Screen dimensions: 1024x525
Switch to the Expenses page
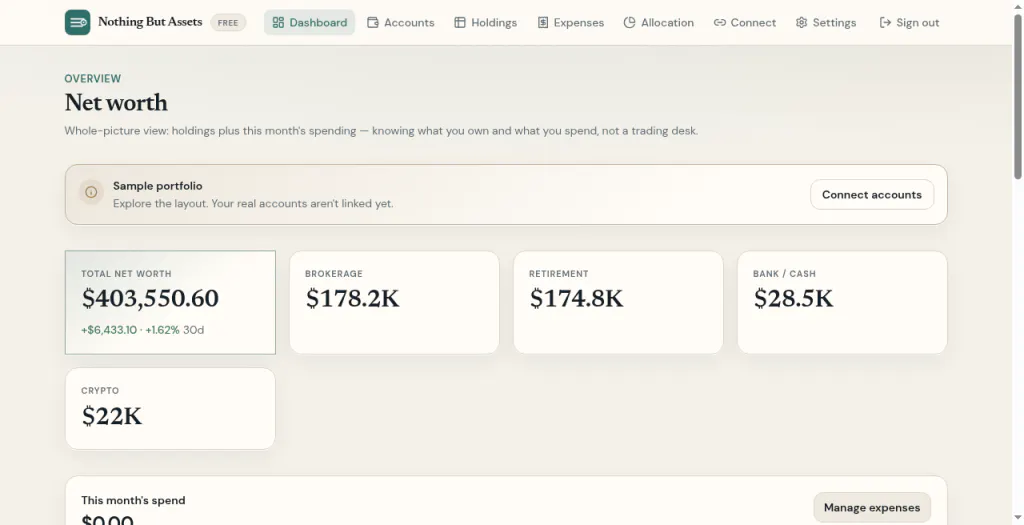point(571,22)
